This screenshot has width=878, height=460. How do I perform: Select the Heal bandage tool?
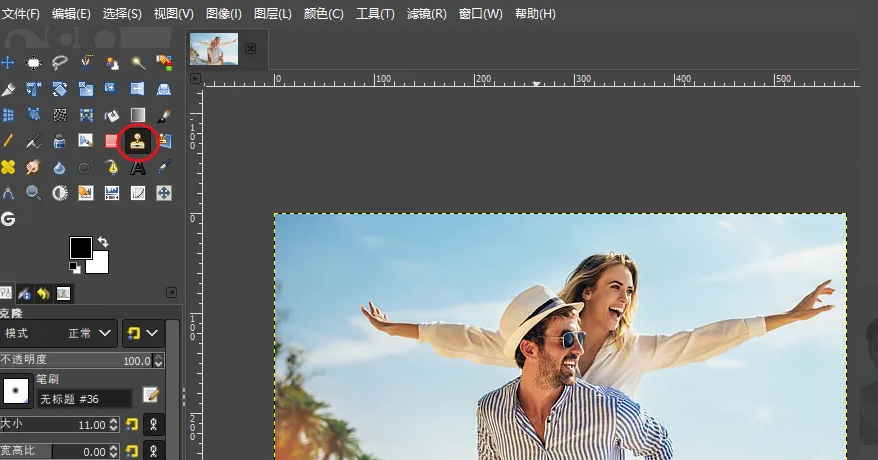(x=8, y=167)
